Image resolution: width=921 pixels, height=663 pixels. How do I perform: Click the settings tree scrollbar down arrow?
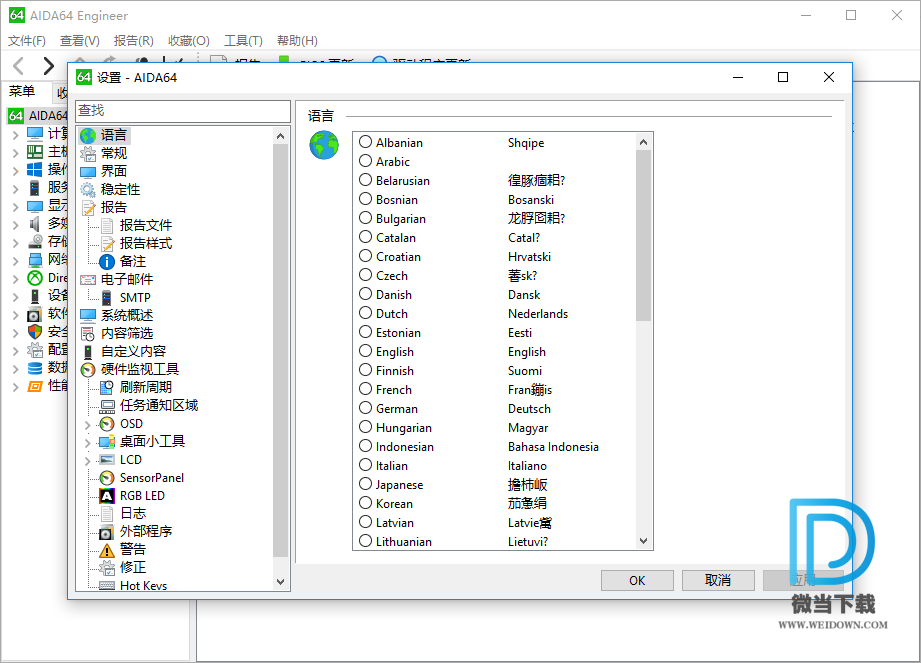click(280, 582)
